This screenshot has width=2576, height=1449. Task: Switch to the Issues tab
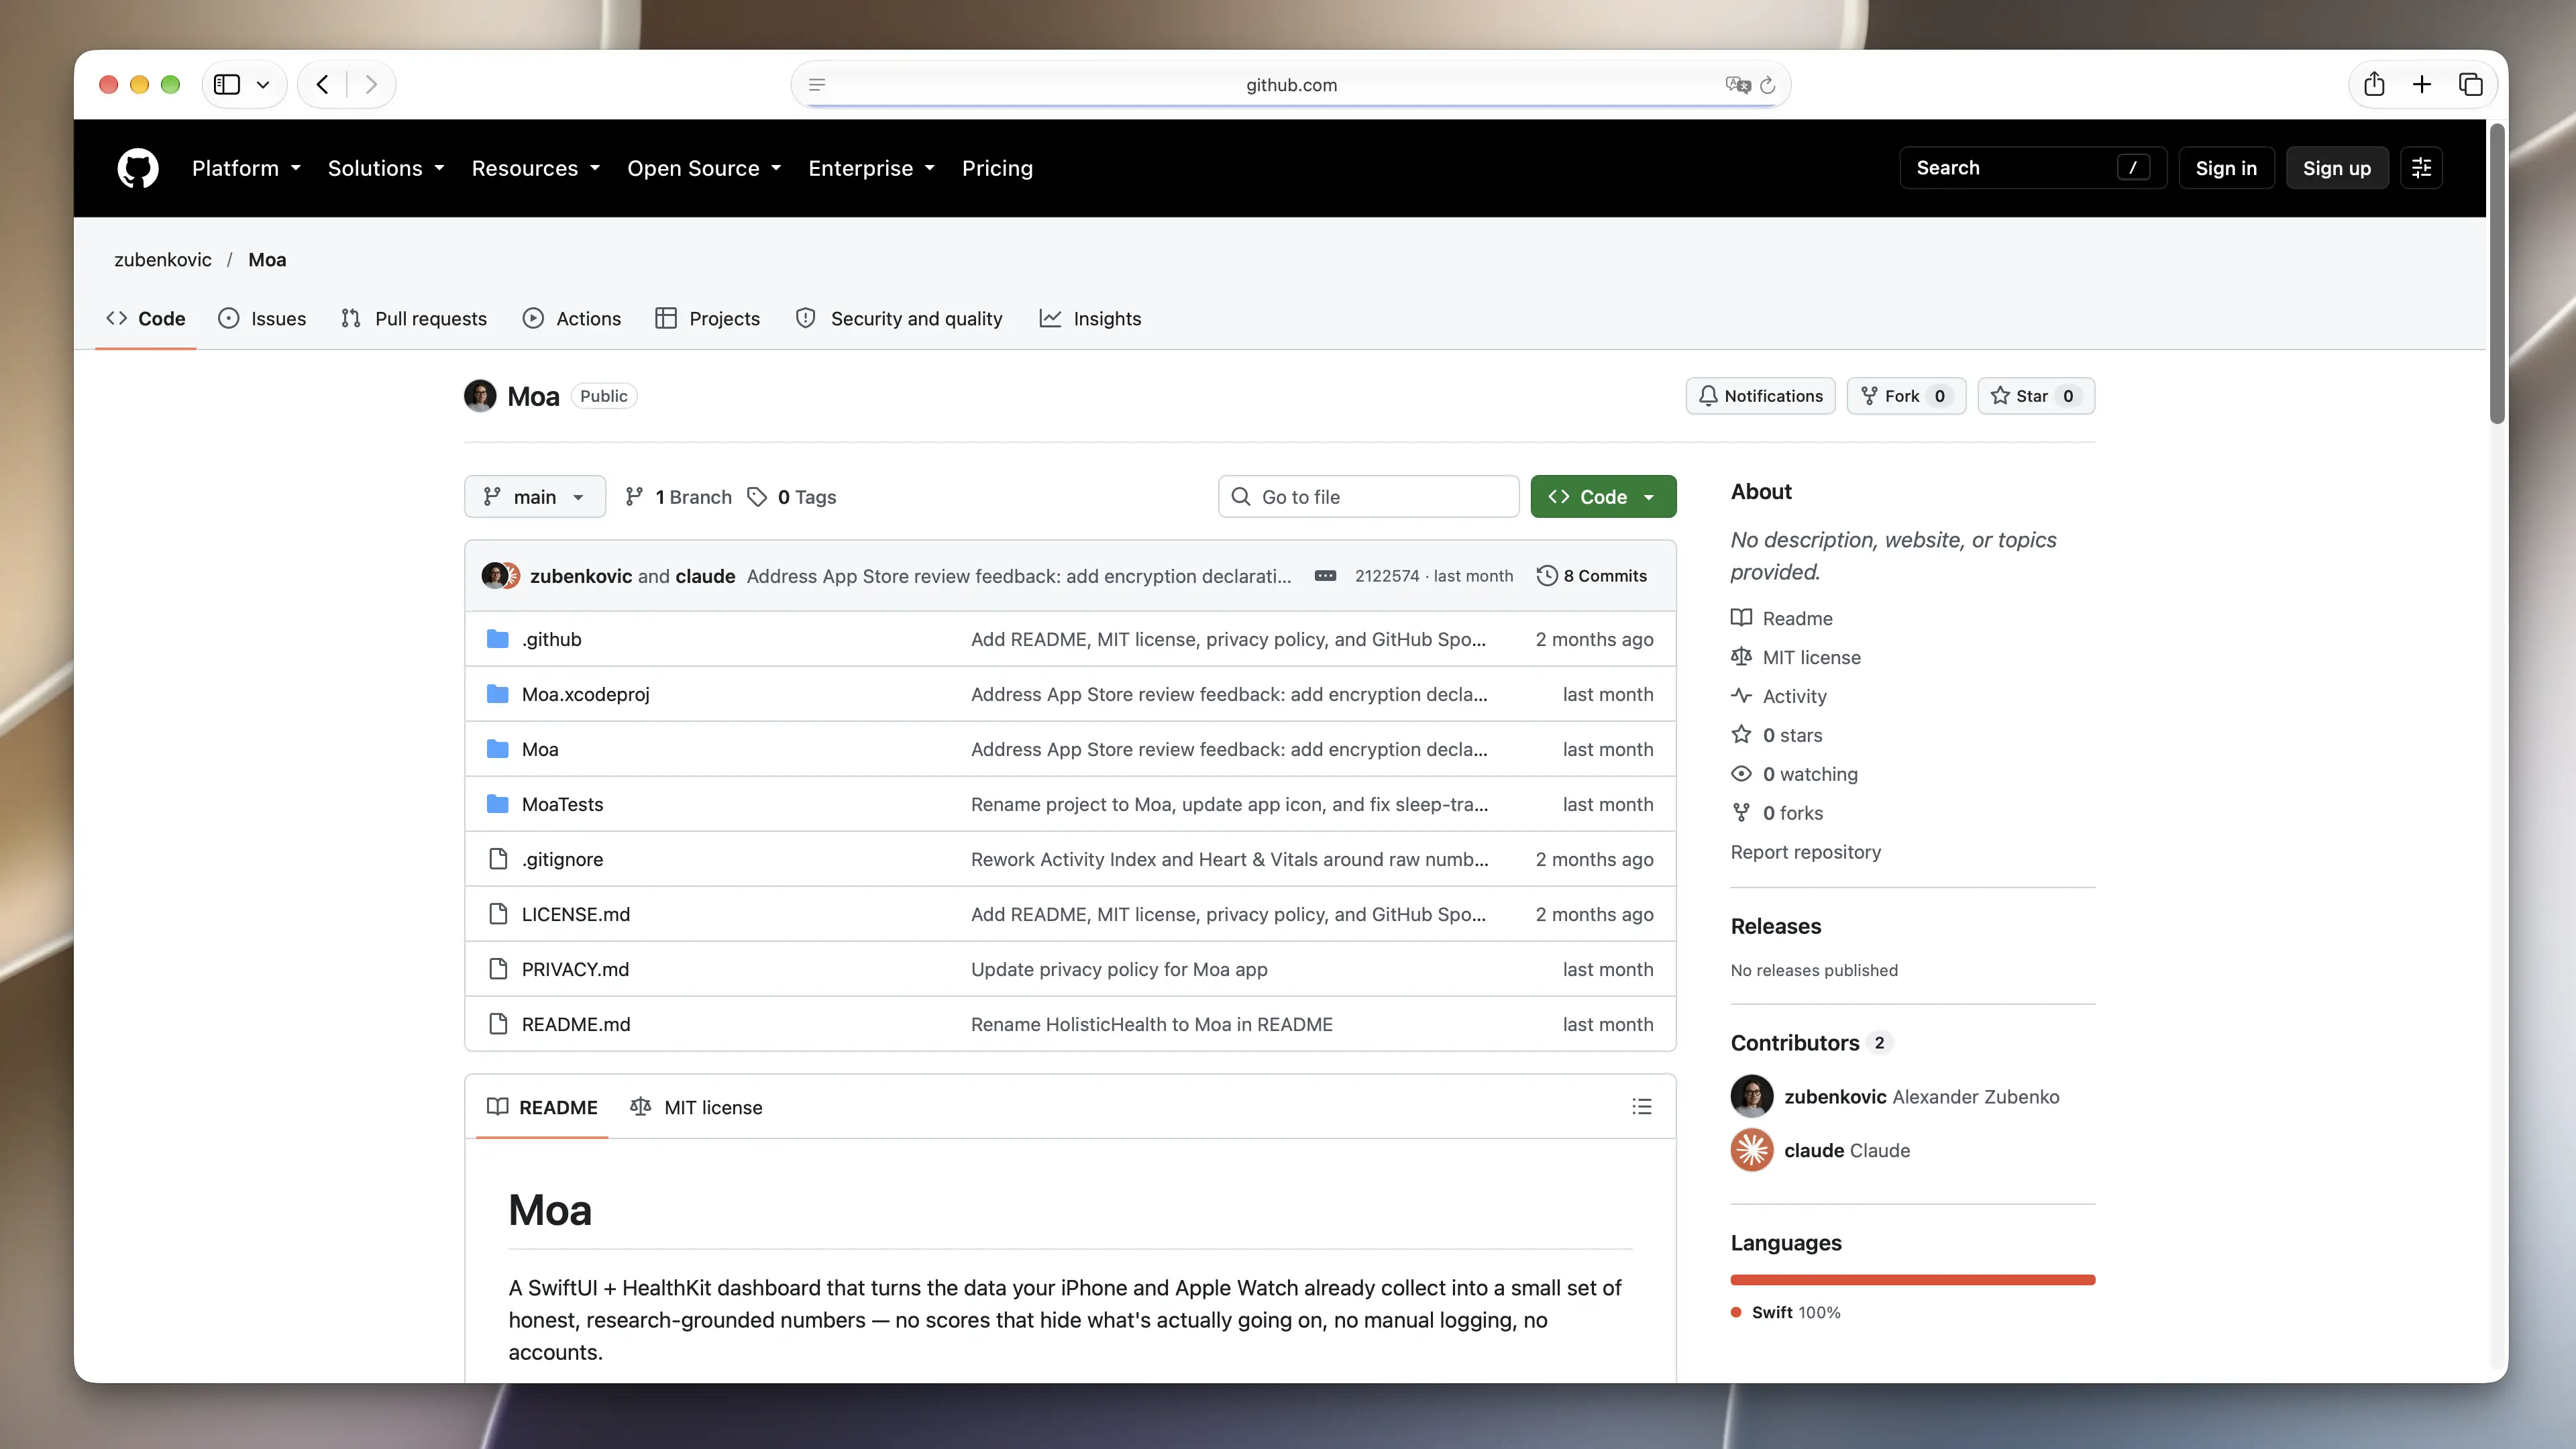(262, 318)
